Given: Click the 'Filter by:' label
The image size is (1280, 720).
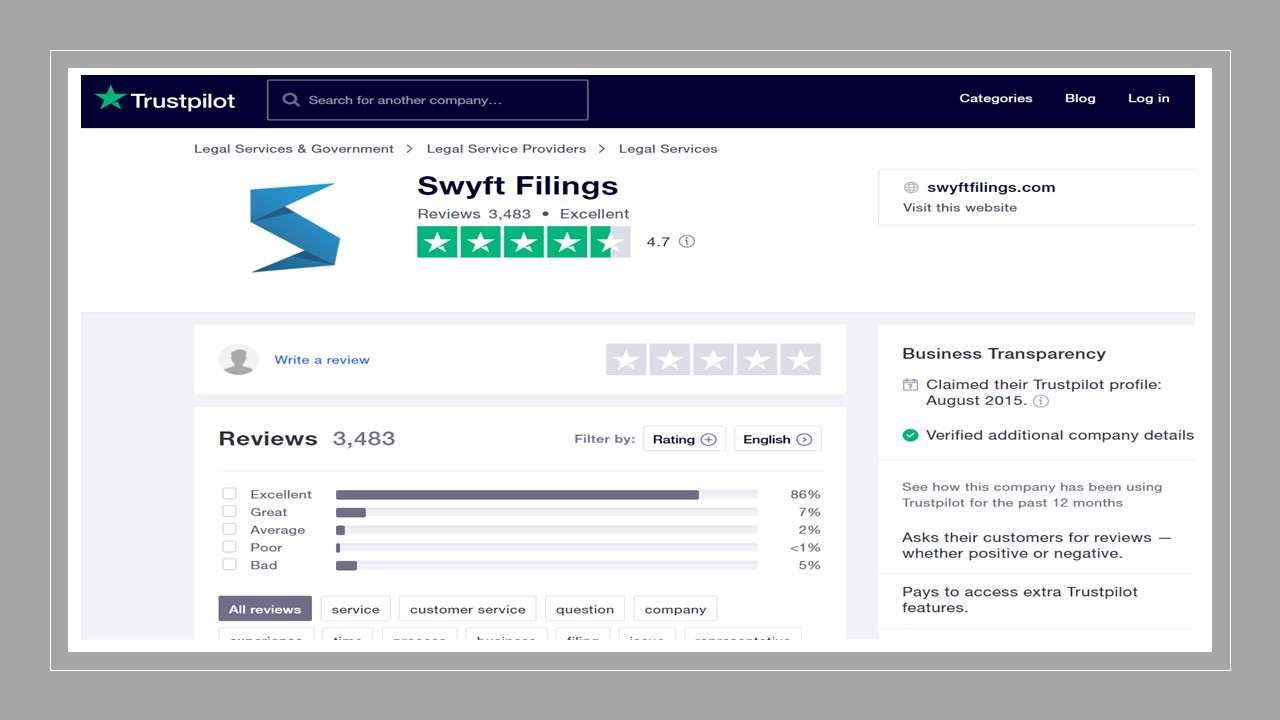Looking at the screenshot, I should click(x=604, y=439).
